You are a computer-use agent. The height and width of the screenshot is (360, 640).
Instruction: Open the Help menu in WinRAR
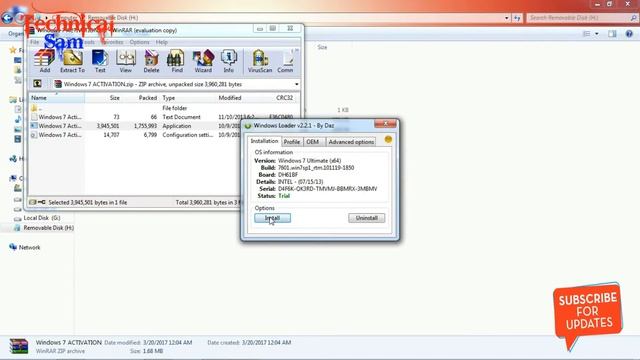click(162, 42)
